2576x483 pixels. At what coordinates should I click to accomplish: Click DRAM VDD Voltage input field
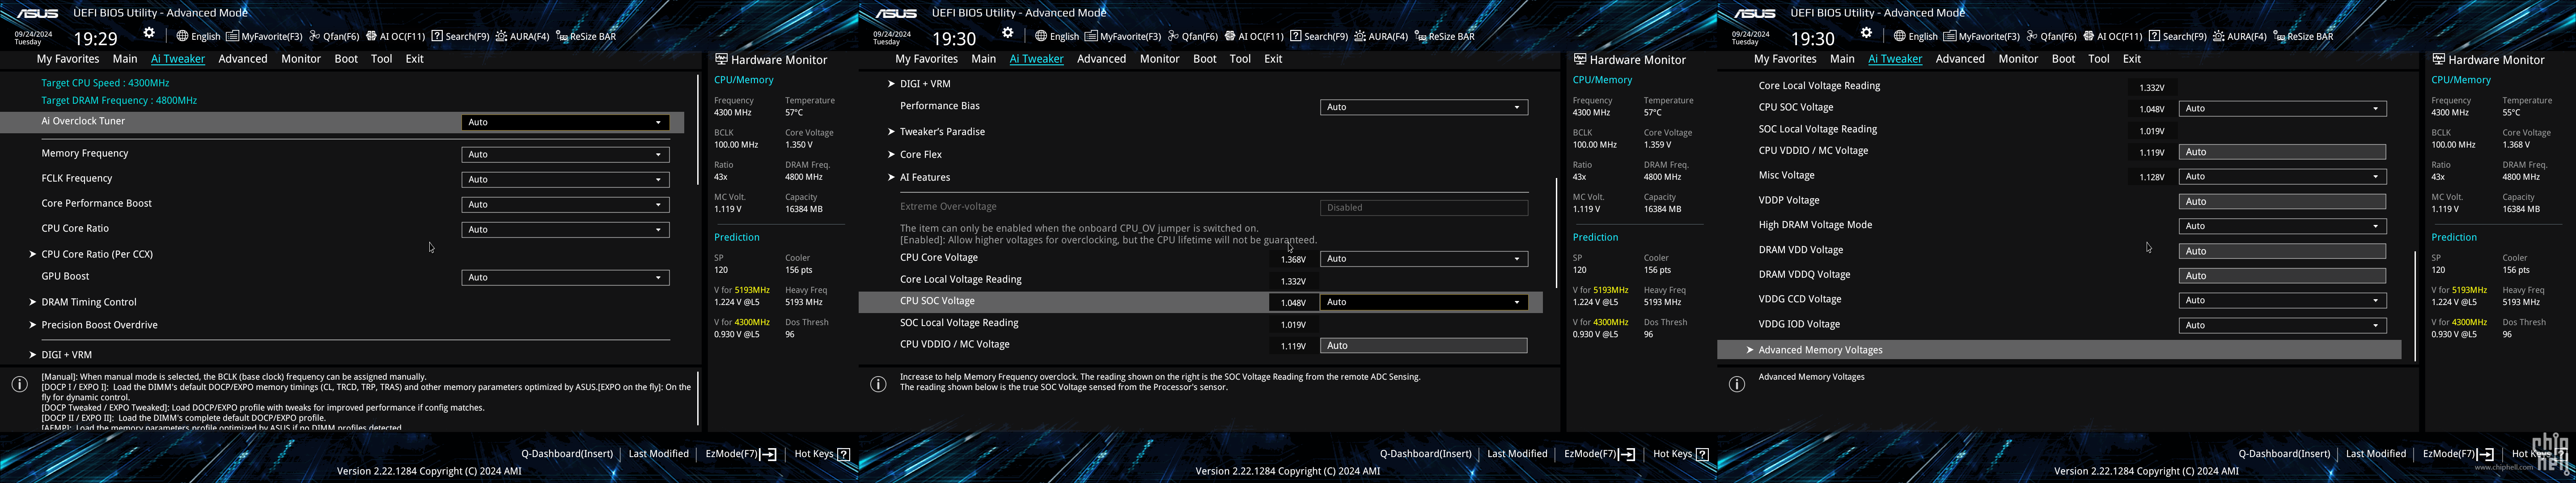coord(2282,251)
